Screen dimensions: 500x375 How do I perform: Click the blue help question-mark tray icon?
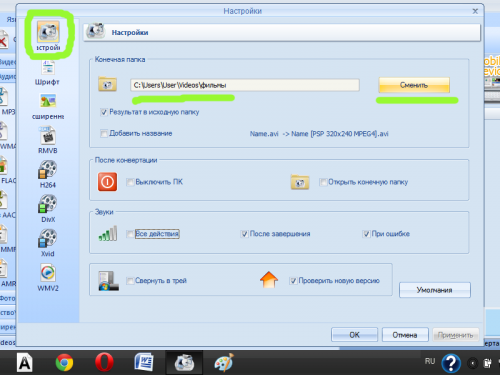pyautogui.click(x=451, y=363)
